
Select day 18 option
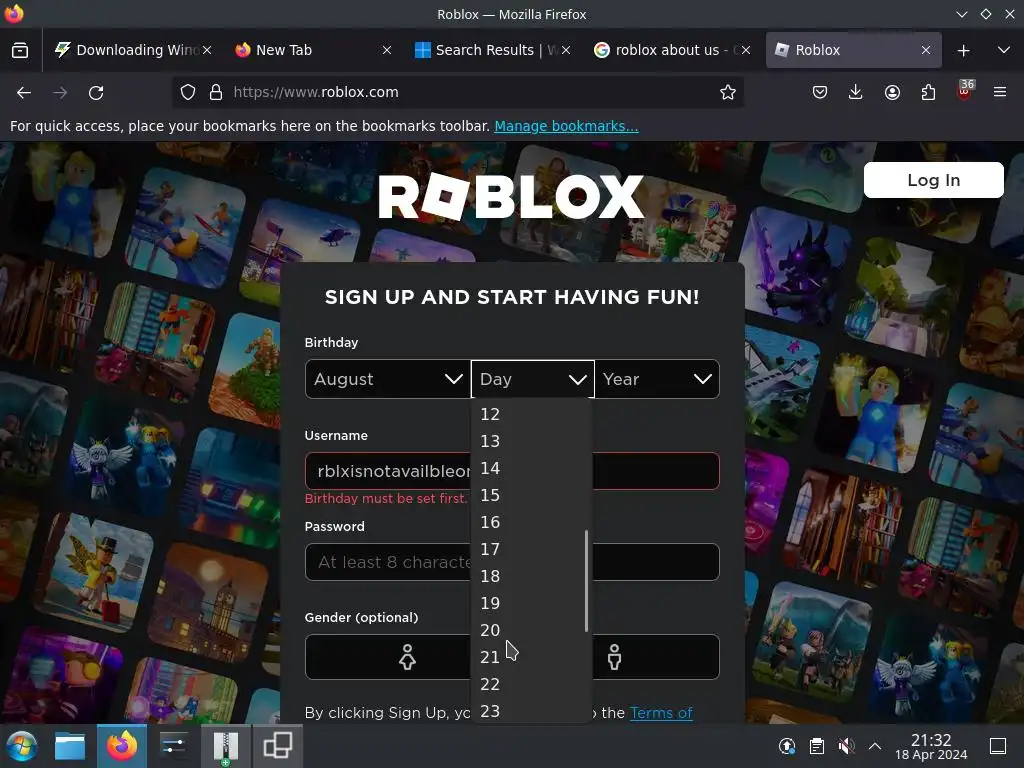(531, 576)
